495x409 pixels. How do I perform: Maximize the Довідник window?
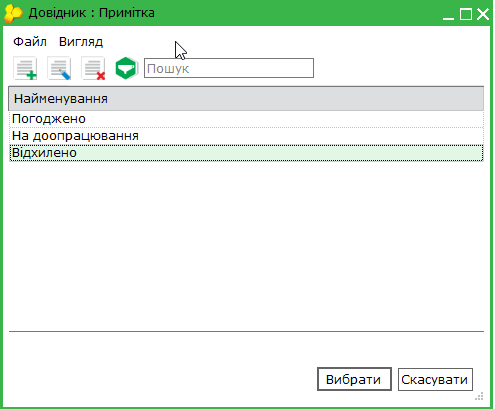point(466,15)
